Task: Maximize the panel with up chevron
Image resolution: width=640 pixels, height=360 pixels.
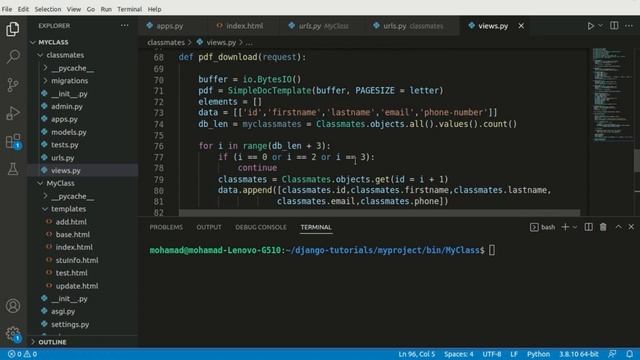Action: (618, 227)
